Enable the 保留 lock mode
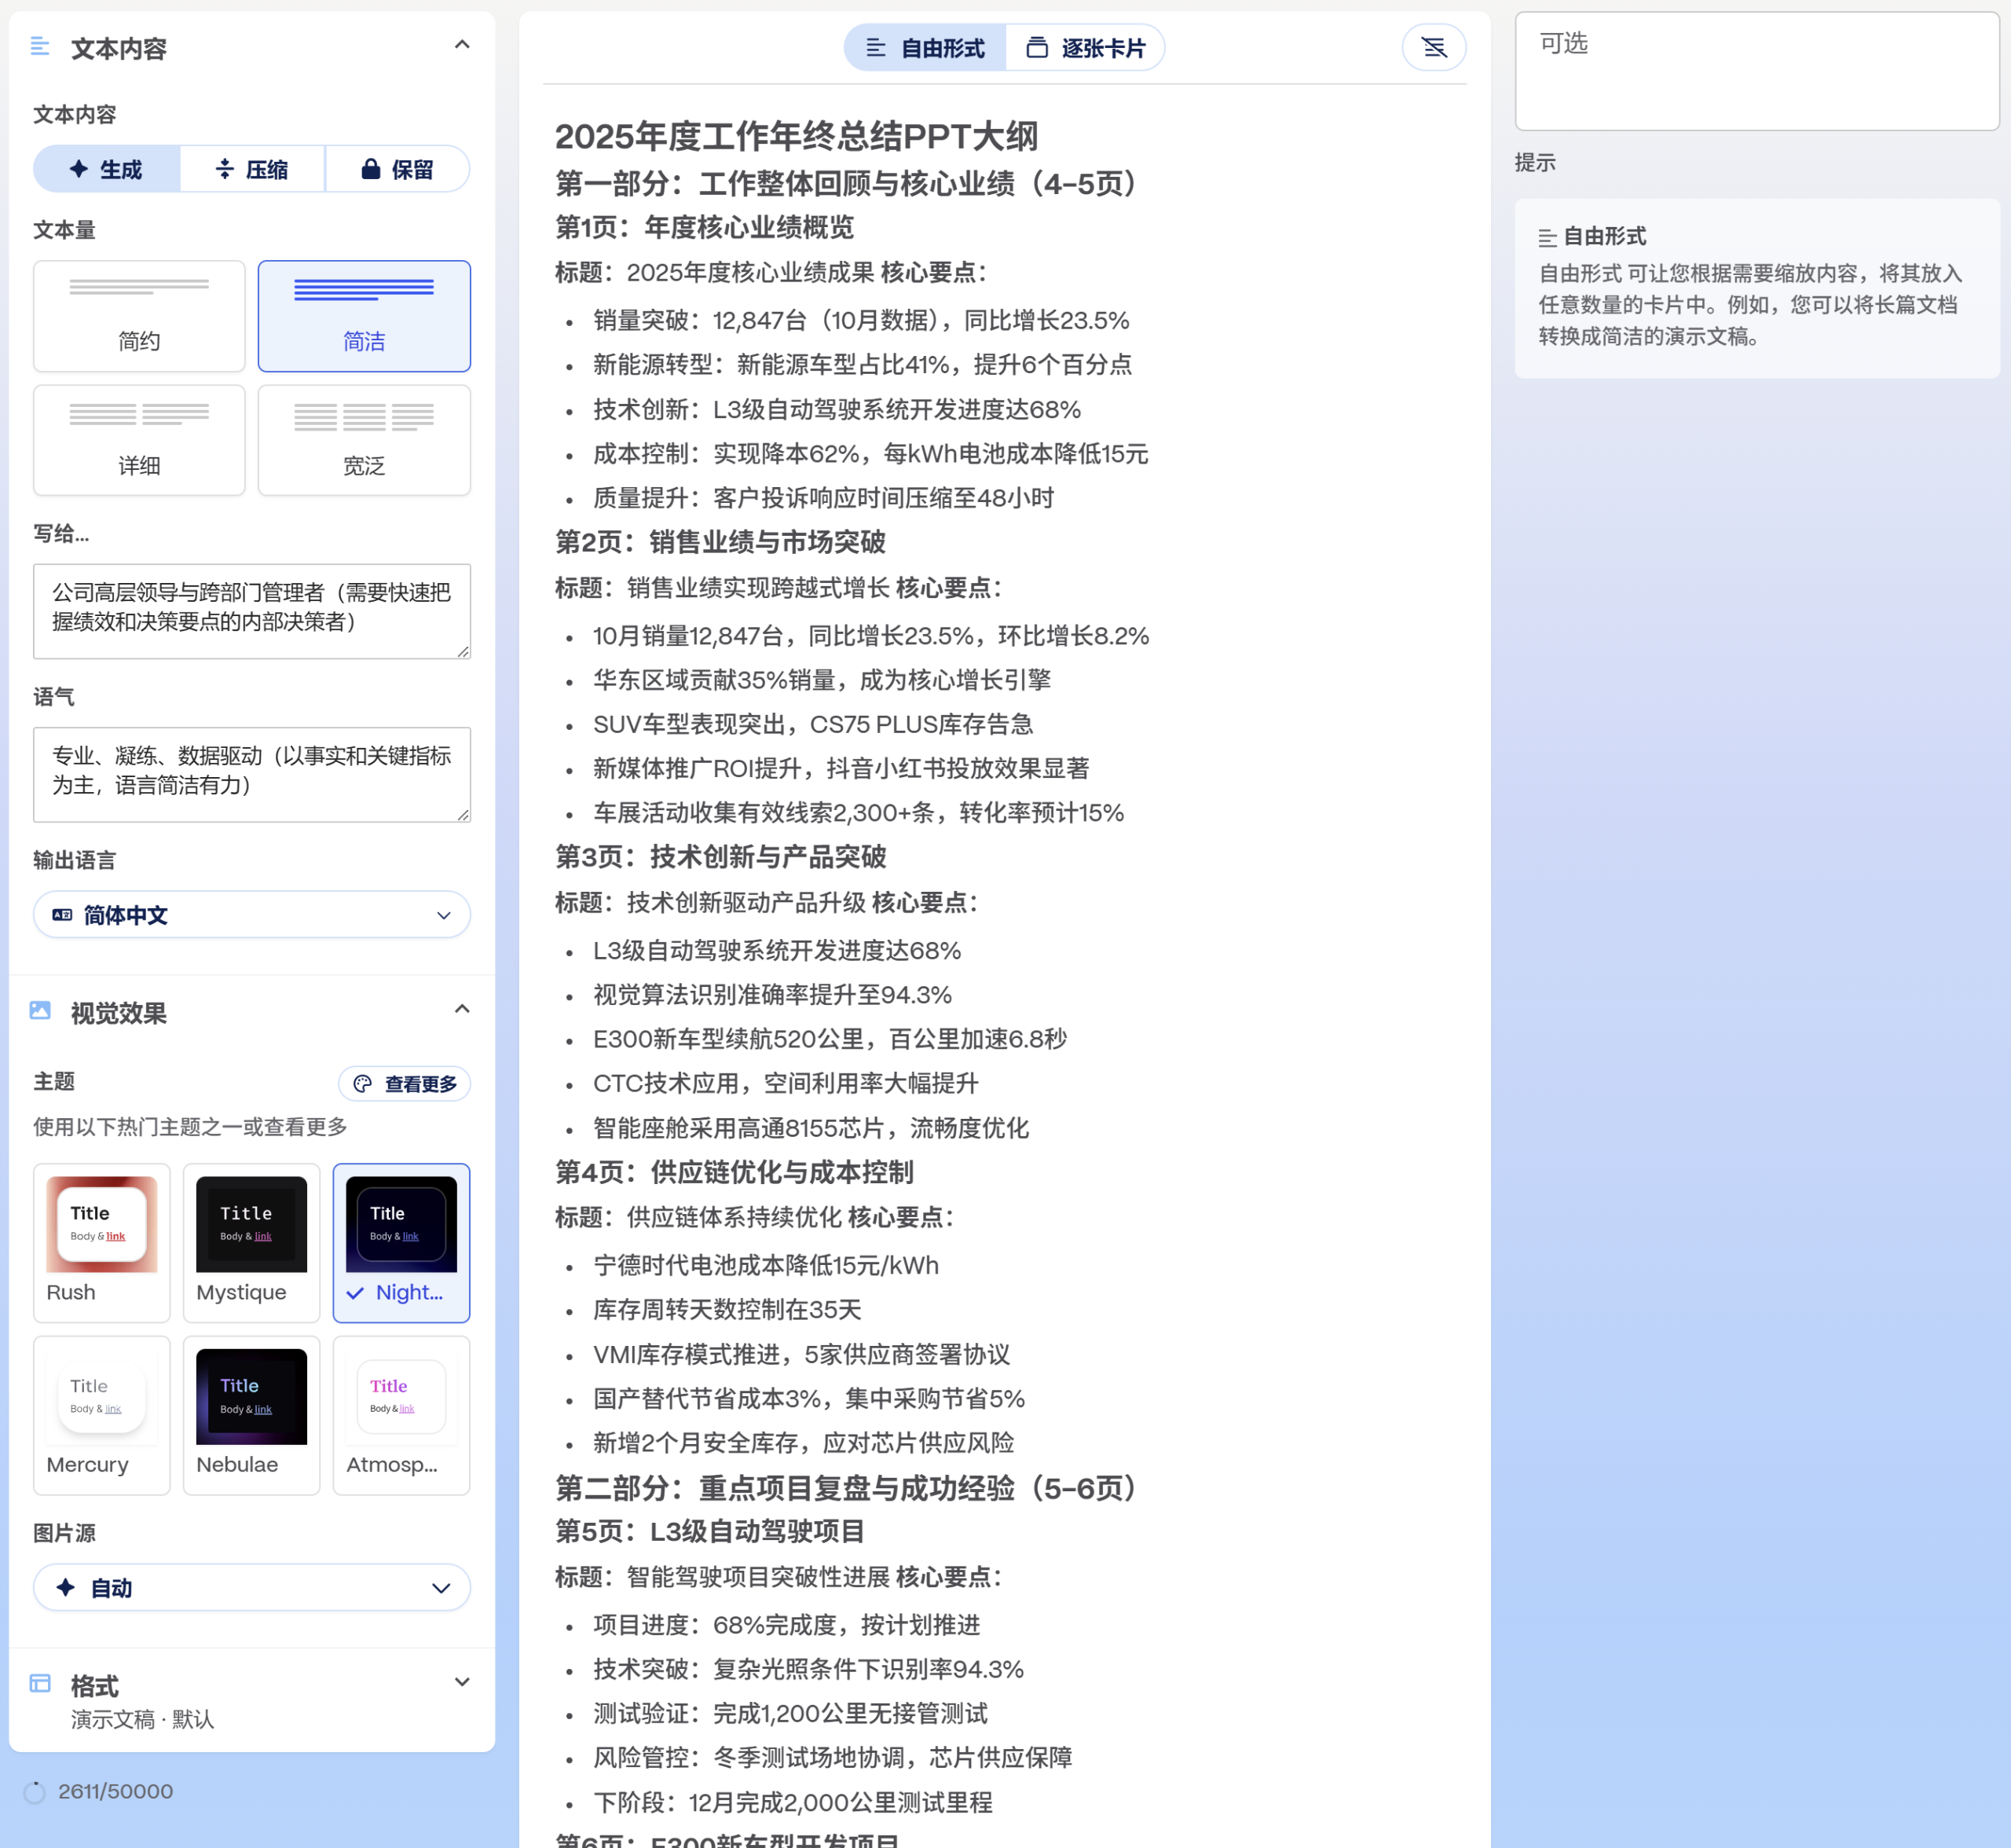The image size is (2011, 1848). click(398, 169)
